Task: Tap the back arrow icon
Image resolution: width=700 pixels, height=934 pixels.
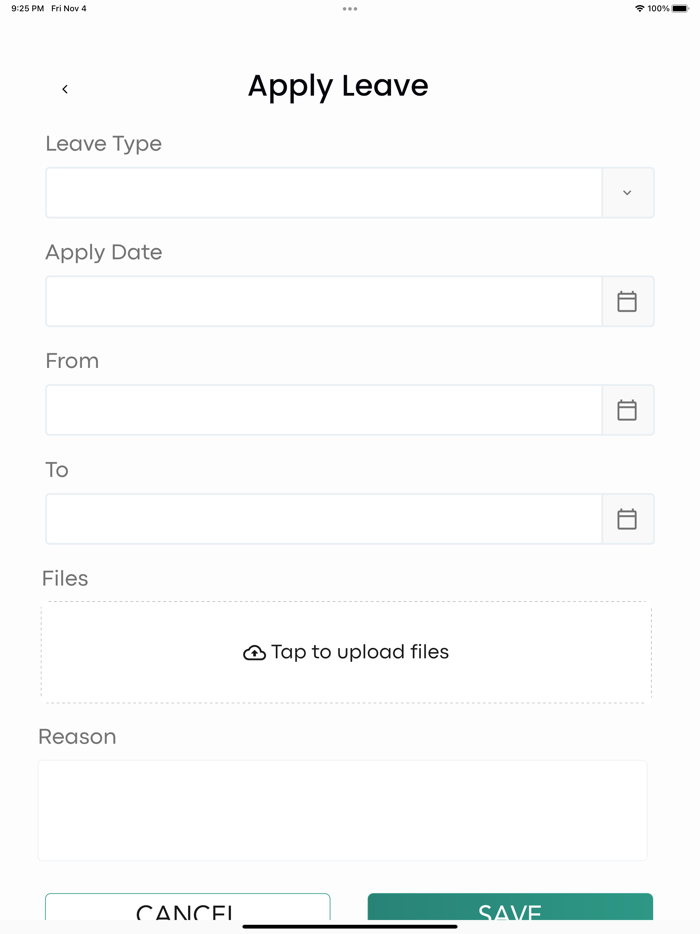Action: (65, 89)
